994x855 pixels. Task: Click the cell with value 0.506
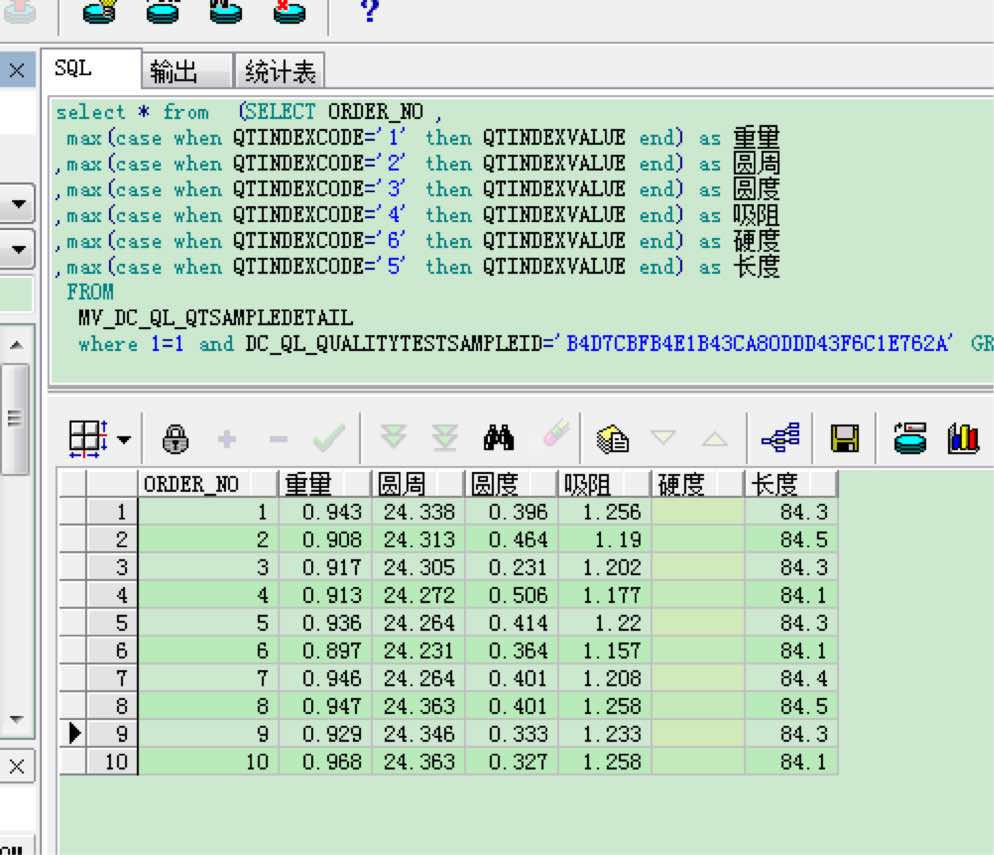tap(511, 595)
